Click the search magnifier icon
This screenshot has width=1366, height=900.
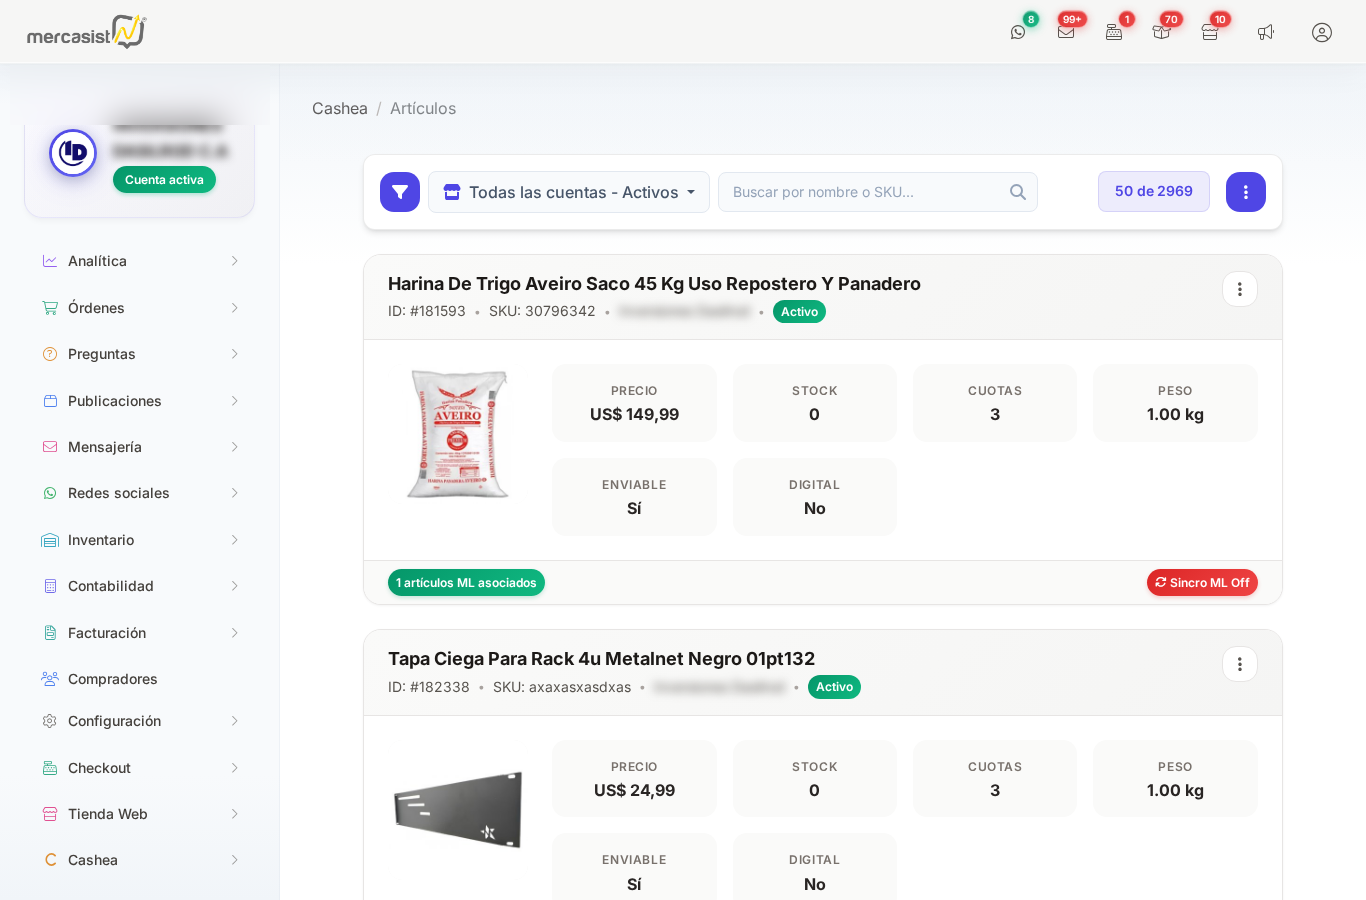coord(1018,192)
